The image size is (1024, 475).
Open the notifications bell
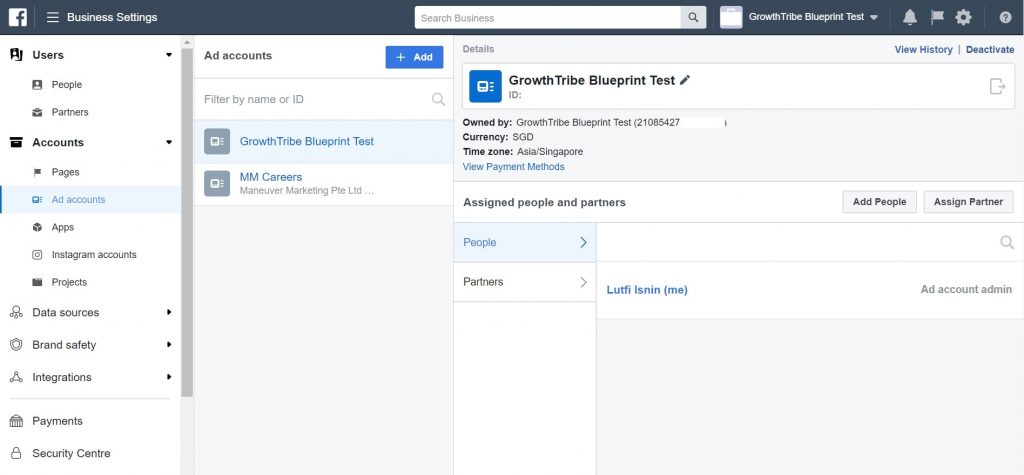point(910,18)
